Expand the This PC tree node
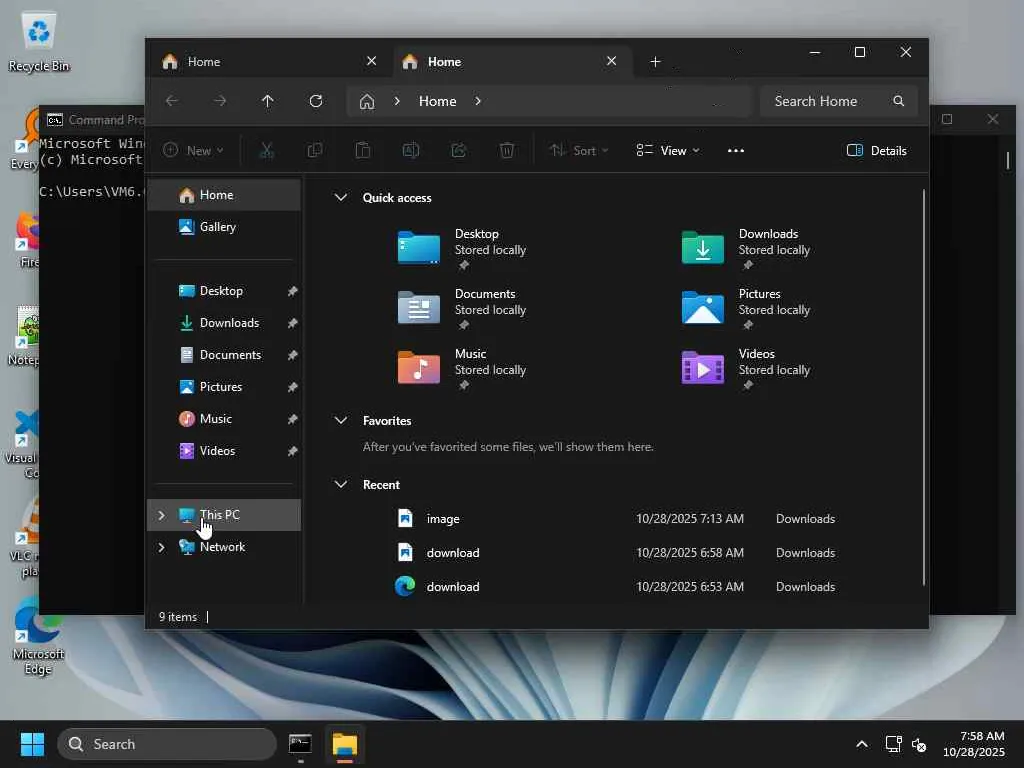Screen dimensions: 1024x768 [x=161, y=515]
